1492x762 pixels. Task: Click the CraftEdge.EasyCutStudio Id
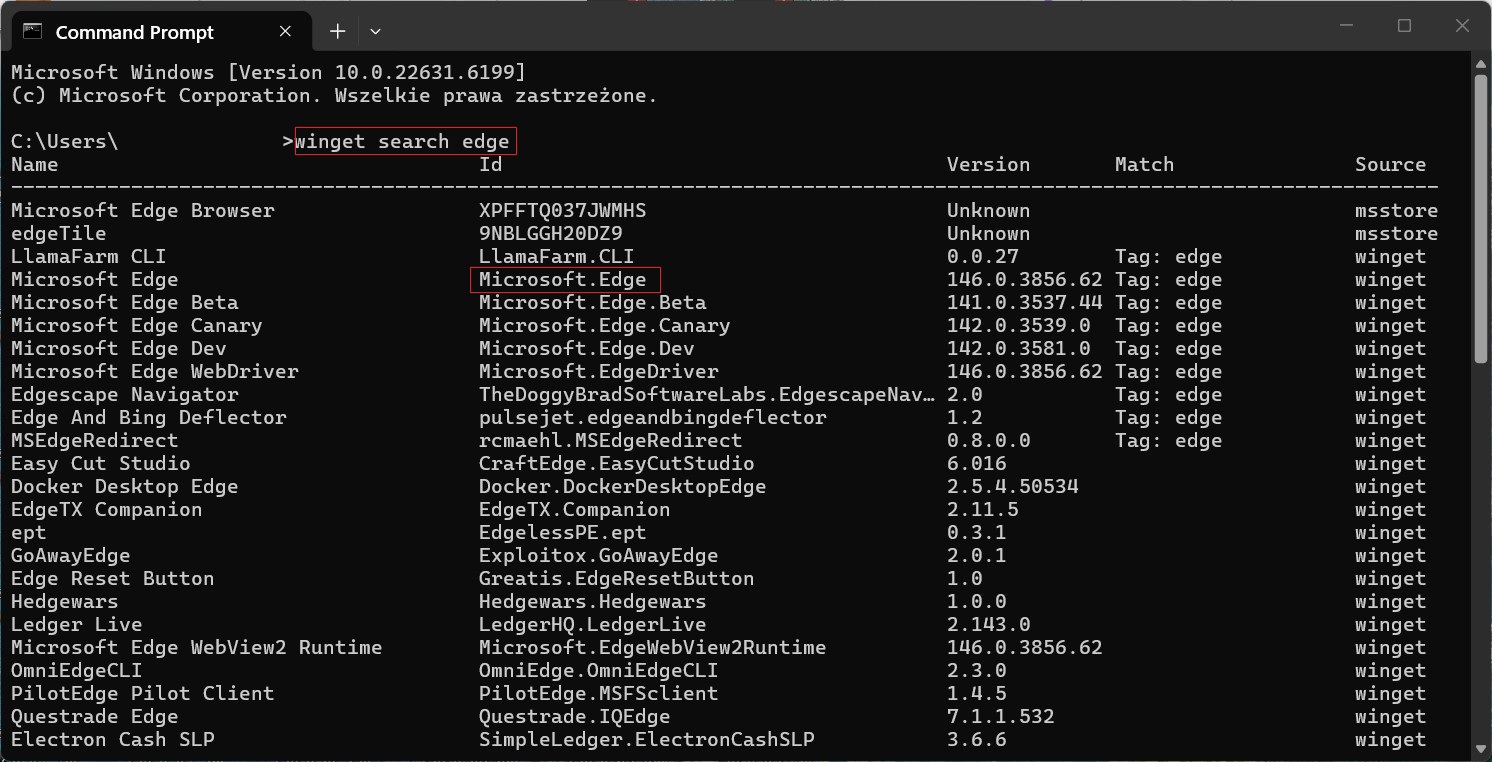point(616,464)
